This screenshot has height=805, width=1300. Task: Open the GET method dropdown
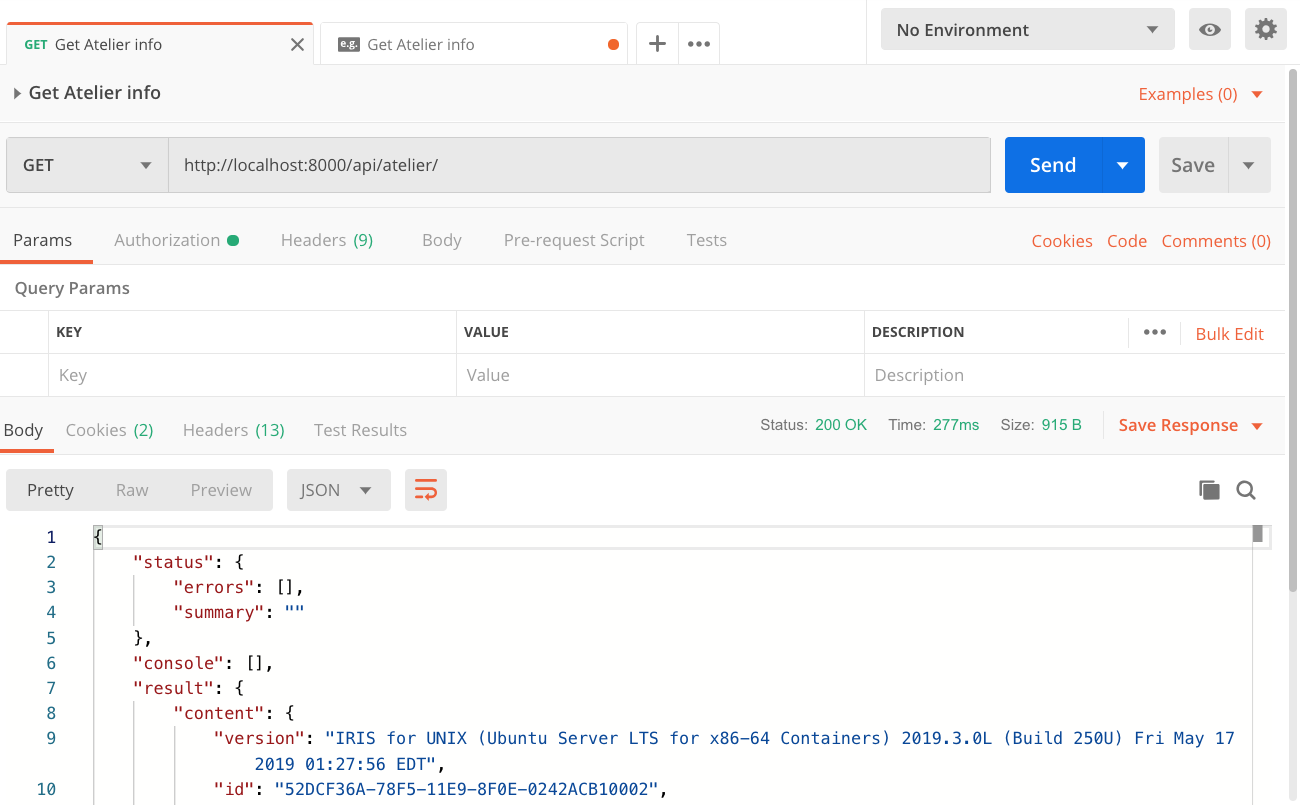pos(87,165)
